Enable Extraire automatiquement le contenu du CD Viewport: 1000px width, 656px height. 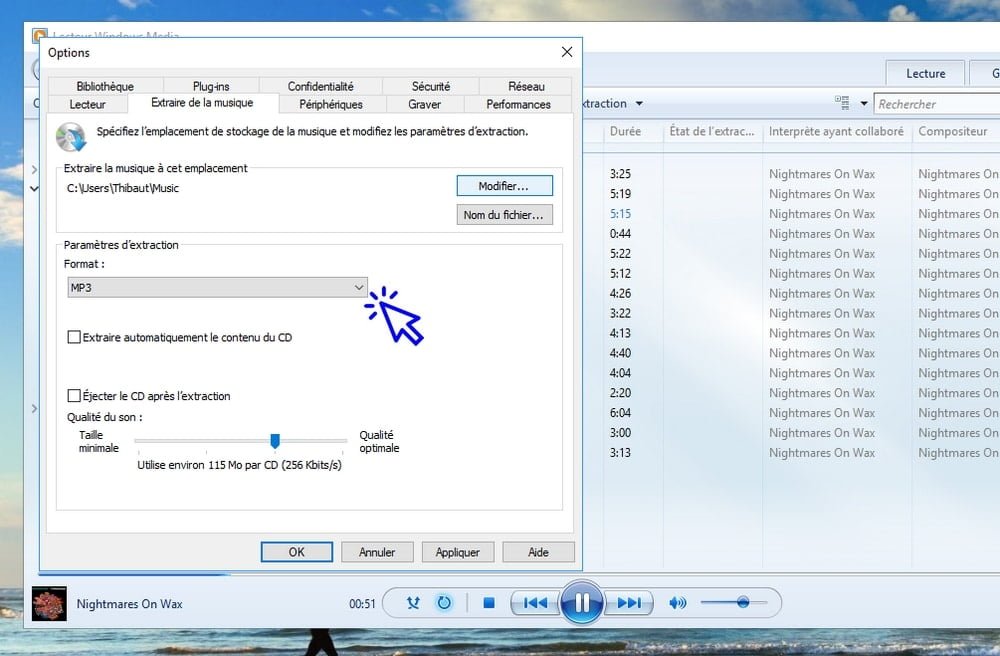point(74,337)
